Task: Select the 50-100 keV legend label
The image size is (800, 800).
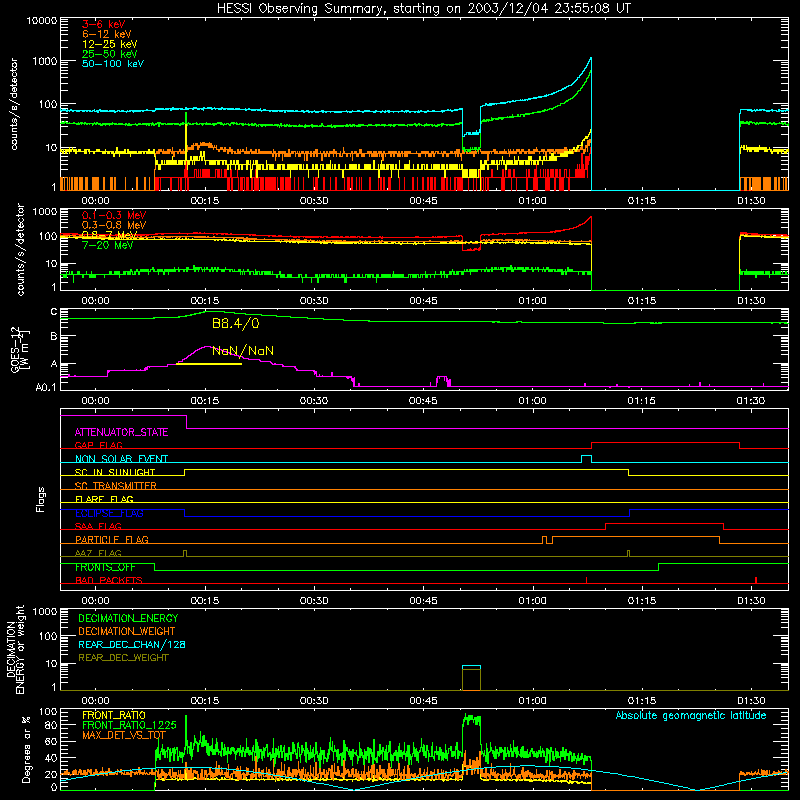Action: click(x=113, y=63)
